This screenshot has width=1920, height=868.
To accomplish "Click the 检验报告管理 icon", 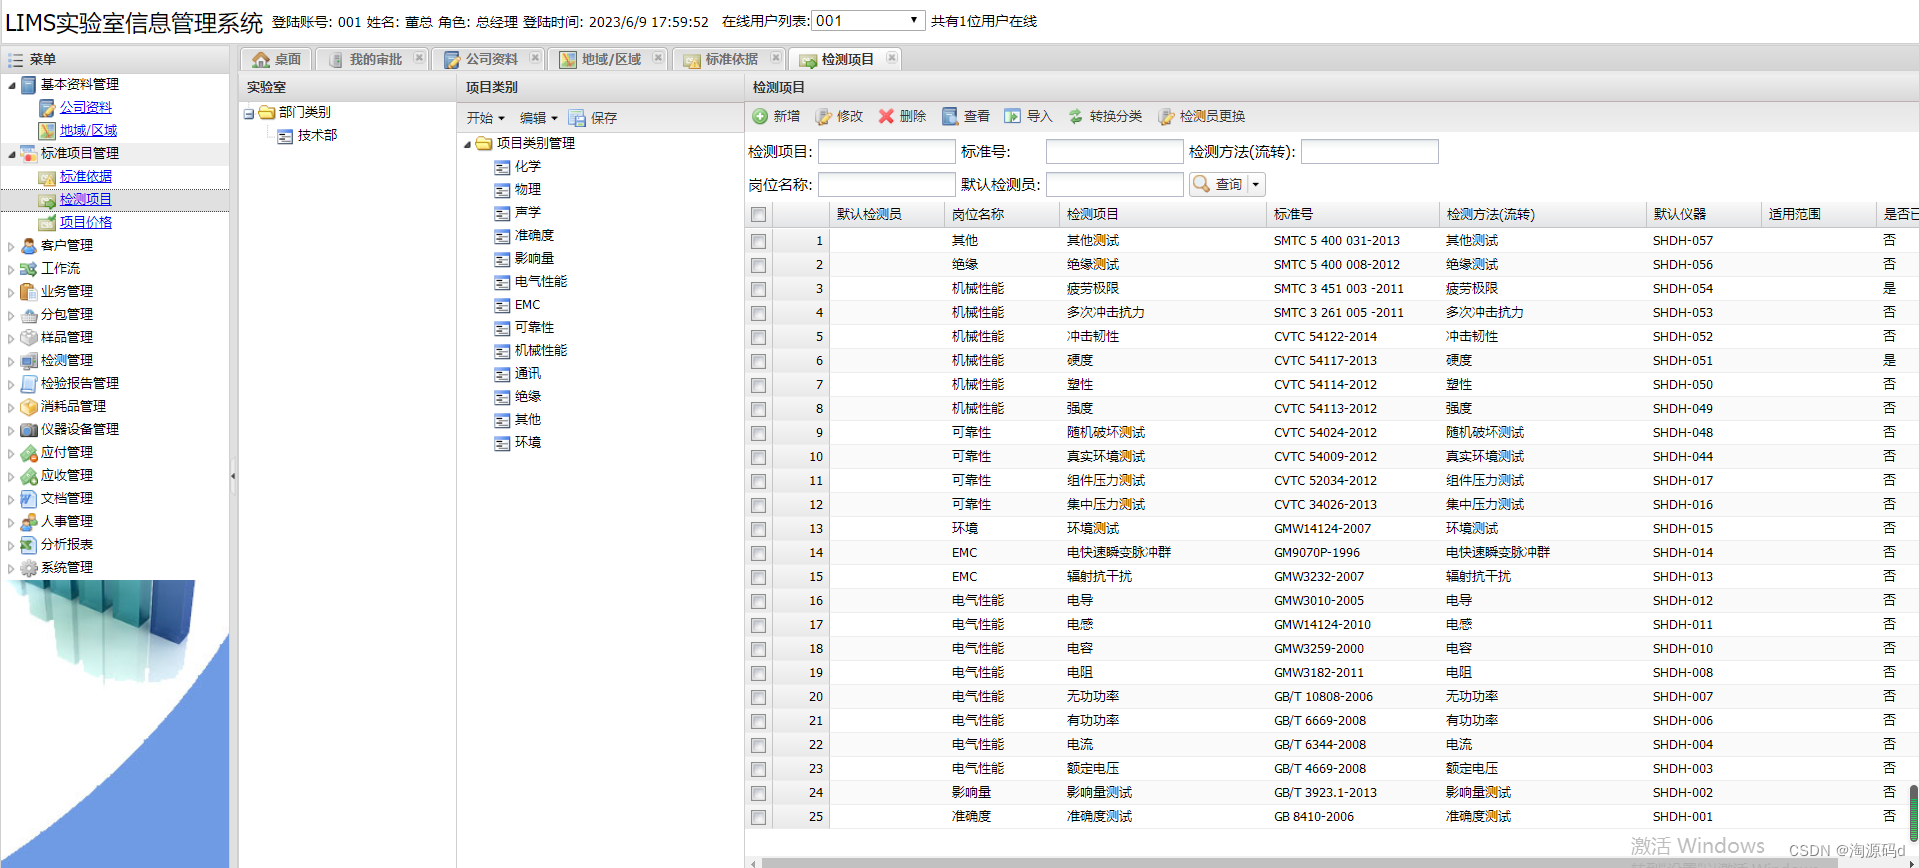I will [x=29, y=384].
